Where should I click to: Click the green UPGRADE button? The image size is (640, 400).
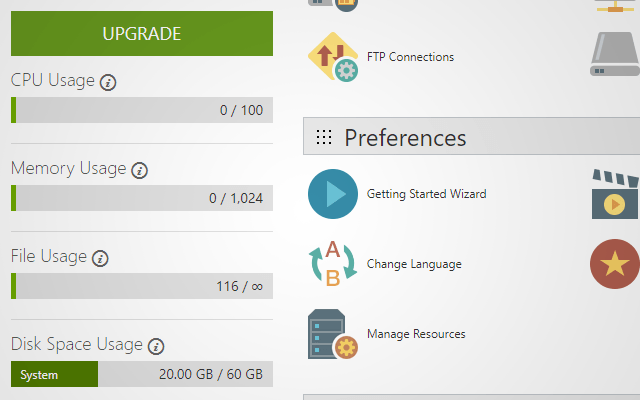(x=142, y=33)
